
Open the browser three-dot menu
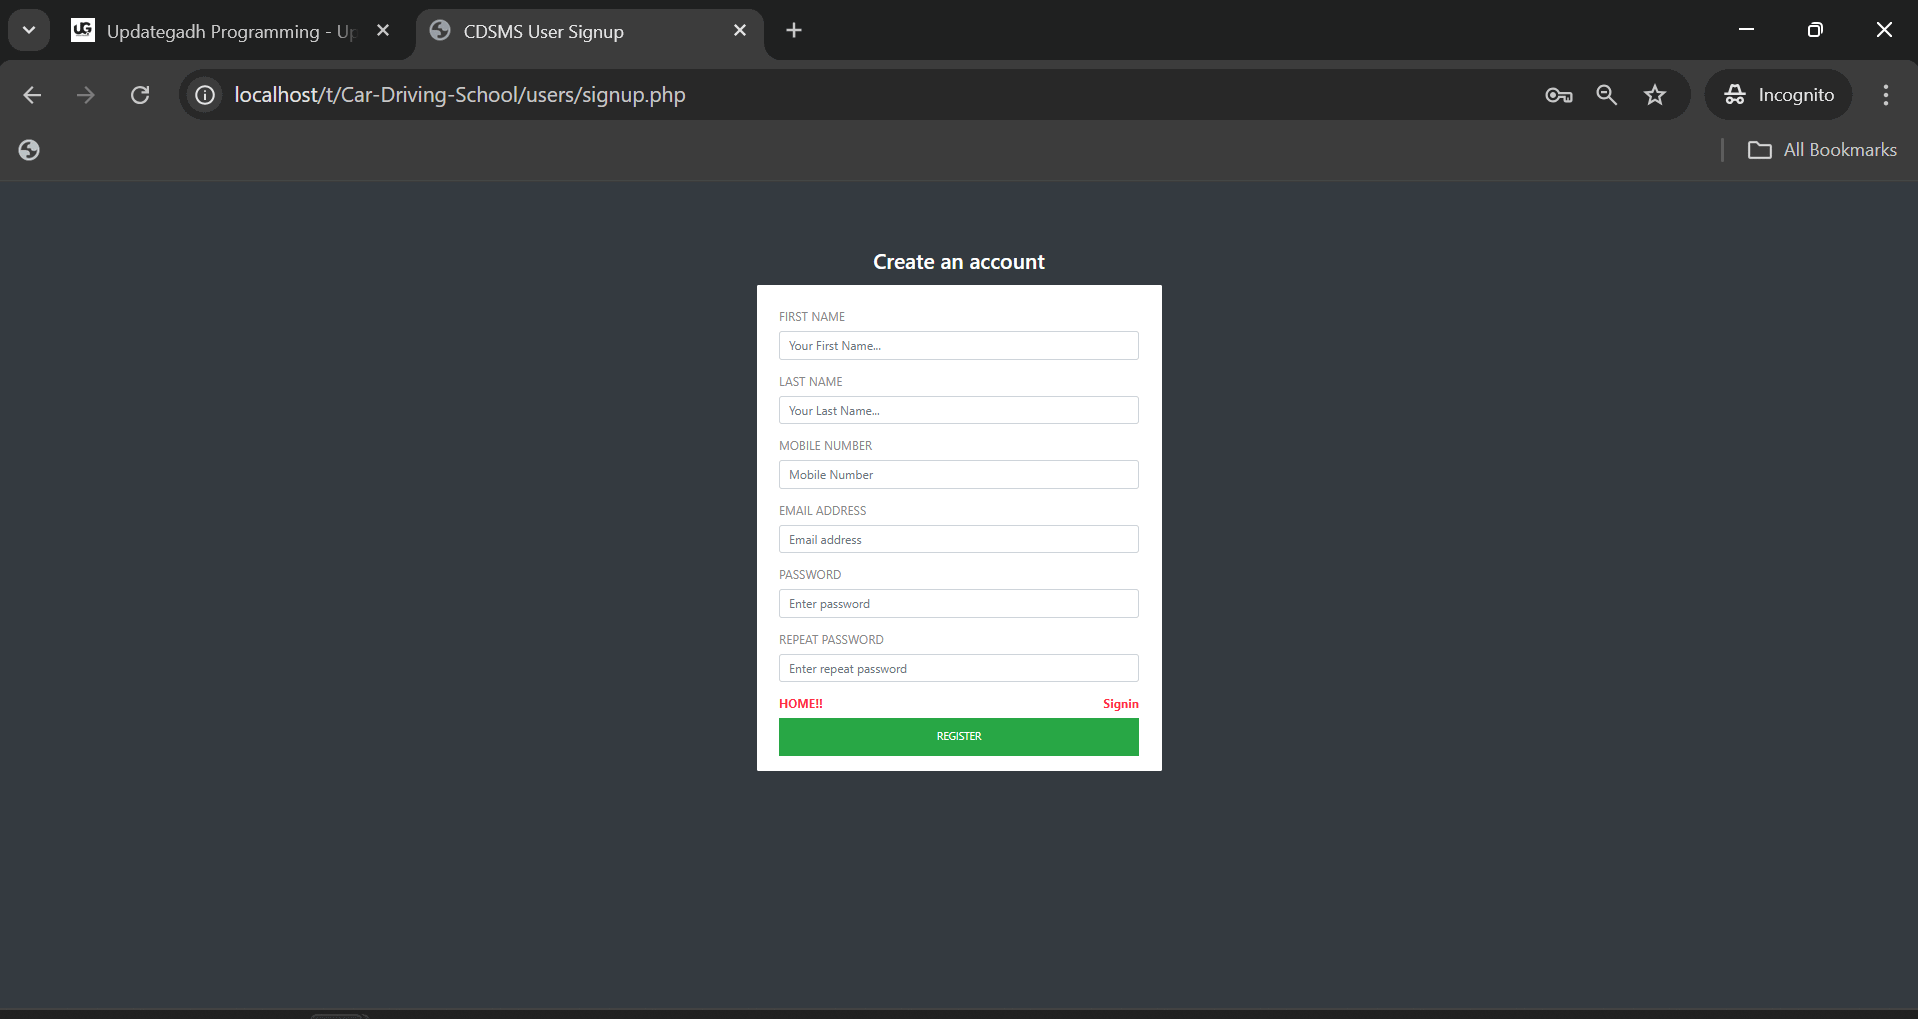coord(1884,95)
